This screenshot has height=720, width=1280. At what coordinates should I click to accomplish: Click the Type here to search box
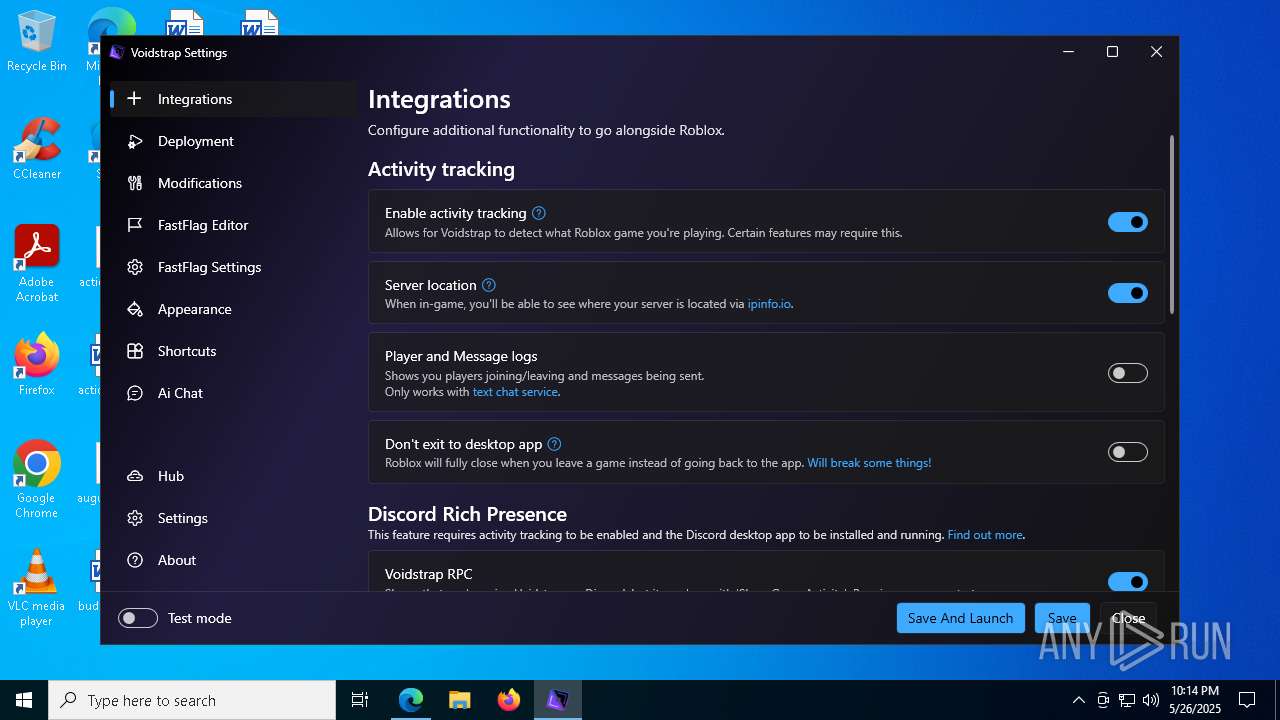(x=192, y=700)
